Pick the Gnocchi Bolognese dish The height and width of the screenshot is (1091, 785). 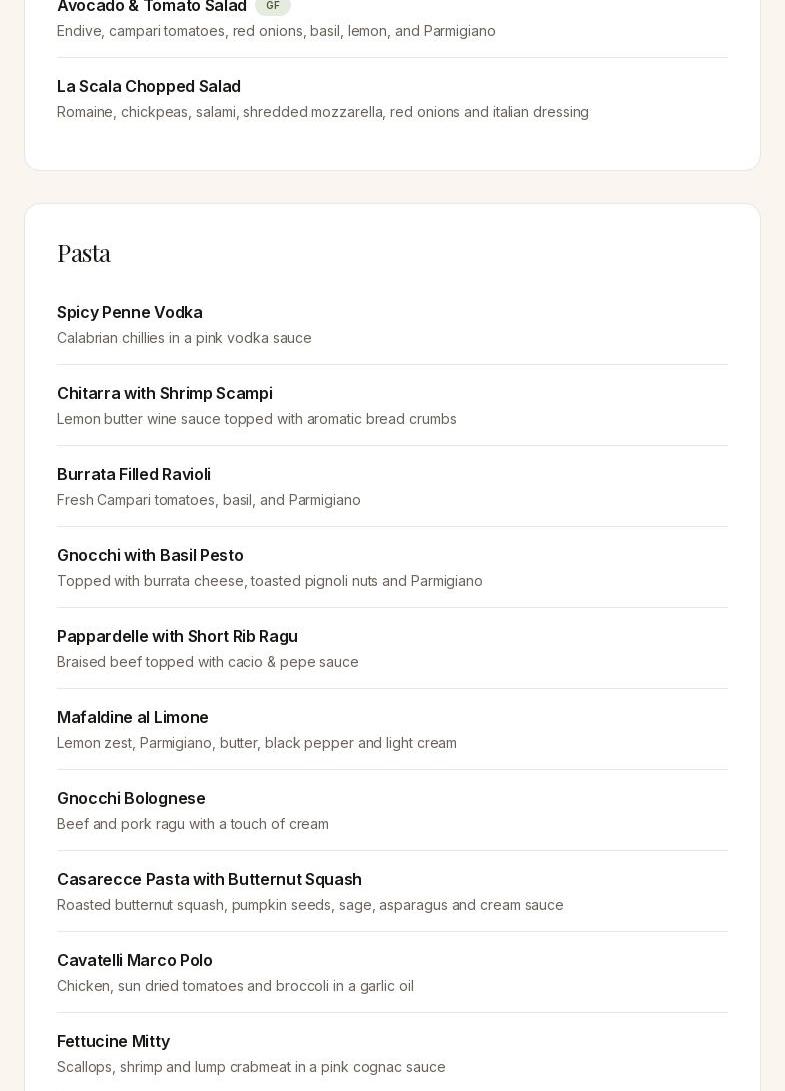click(x=131, y=799)
